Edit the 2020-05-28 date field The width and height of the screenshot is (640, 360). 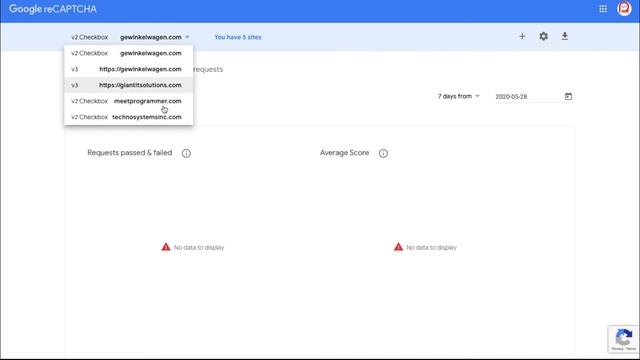(529, 97)
